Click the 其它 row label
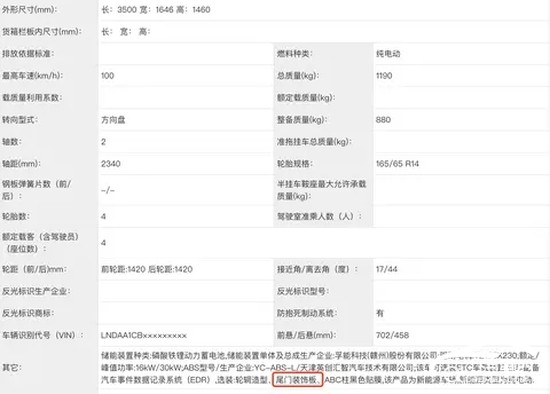This screenshot has width=550, height=394. click(12, 368)
